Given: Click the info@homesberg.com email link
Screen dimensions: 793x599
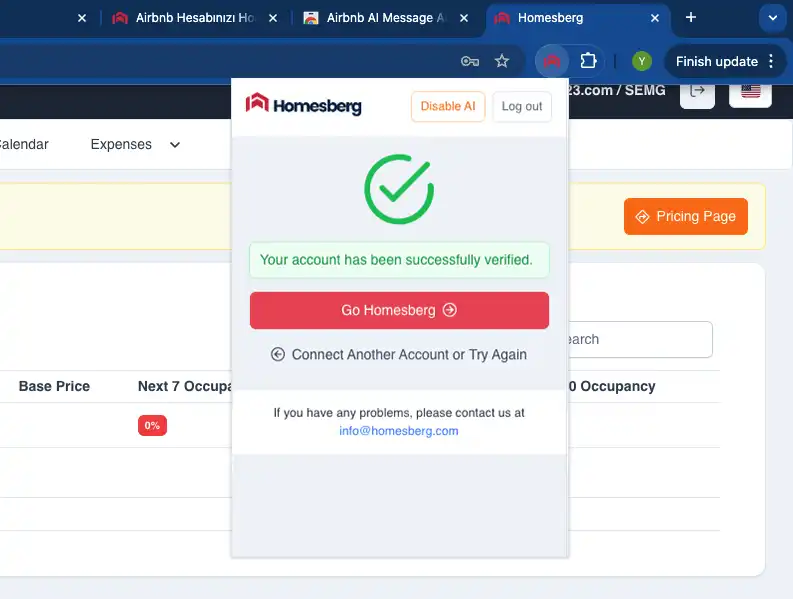Looking at the screenshot, I should 399,431.
